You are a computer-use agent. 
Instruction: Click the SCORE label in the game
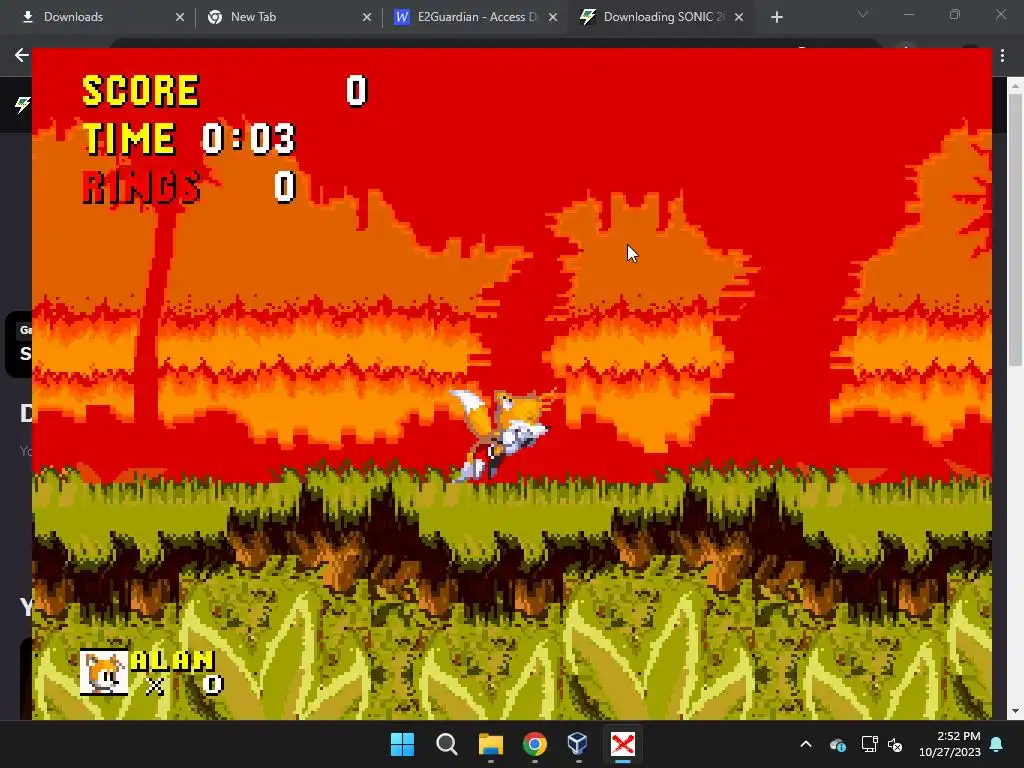click(x=140, y=90)
